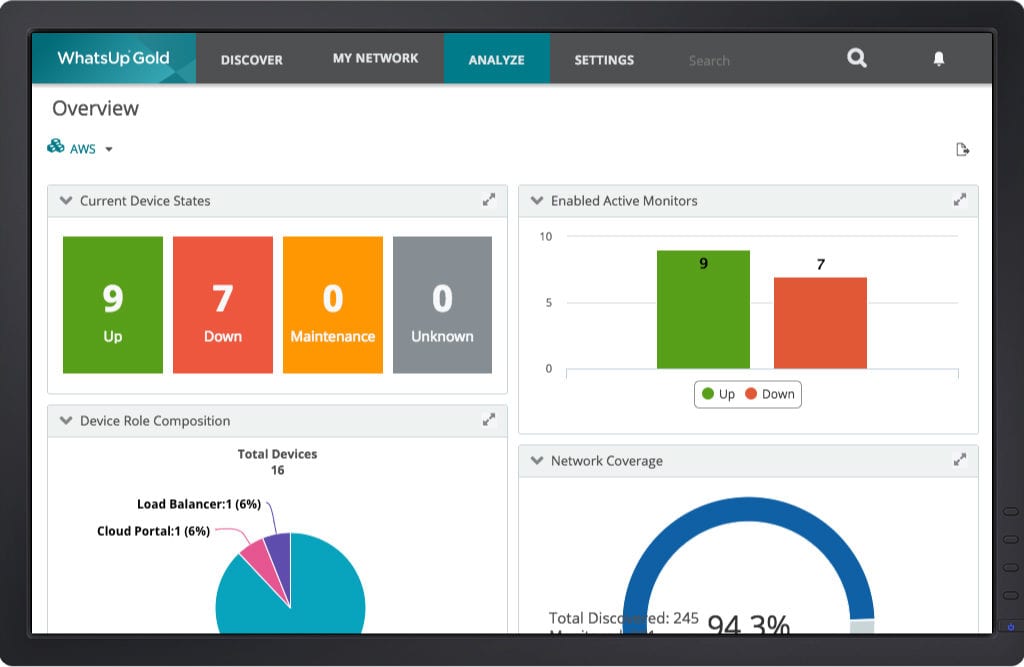Select the MY NETWORK tab
1024x667 pixels.
375,58
